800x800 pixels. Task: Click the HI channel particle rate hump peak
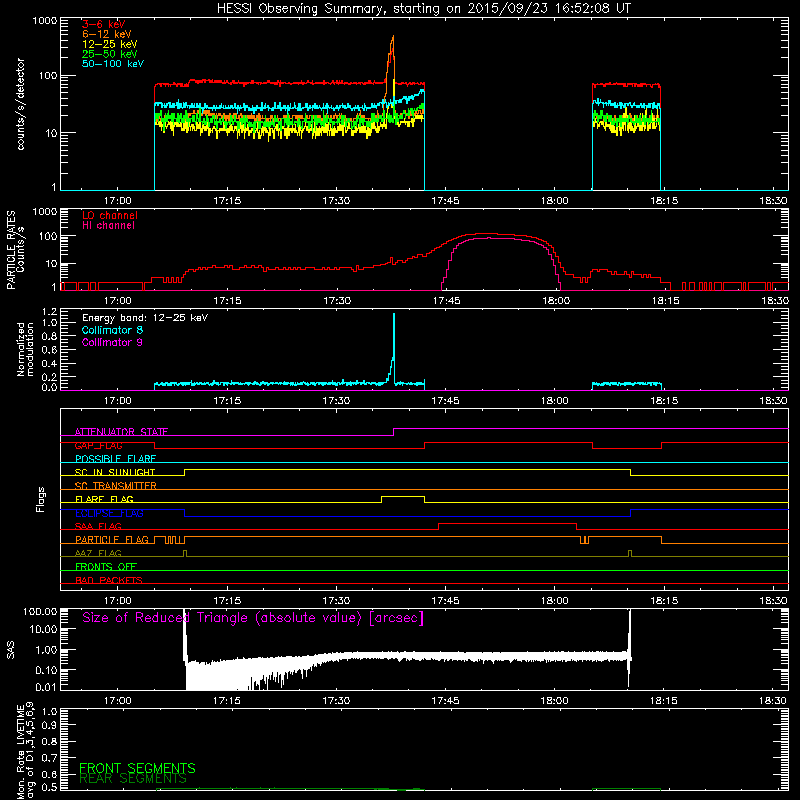(x=488, y=238)
